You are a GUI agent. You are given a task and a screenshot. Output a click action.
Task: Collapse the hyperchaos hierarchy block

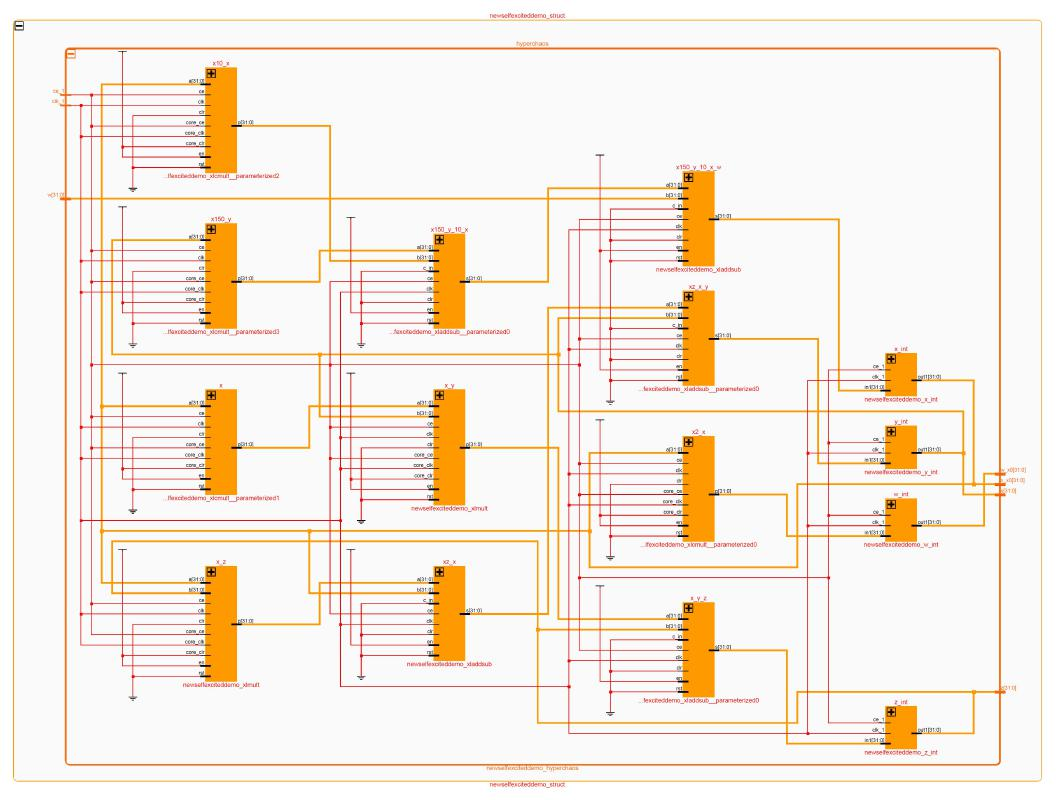tap(71, 53)
